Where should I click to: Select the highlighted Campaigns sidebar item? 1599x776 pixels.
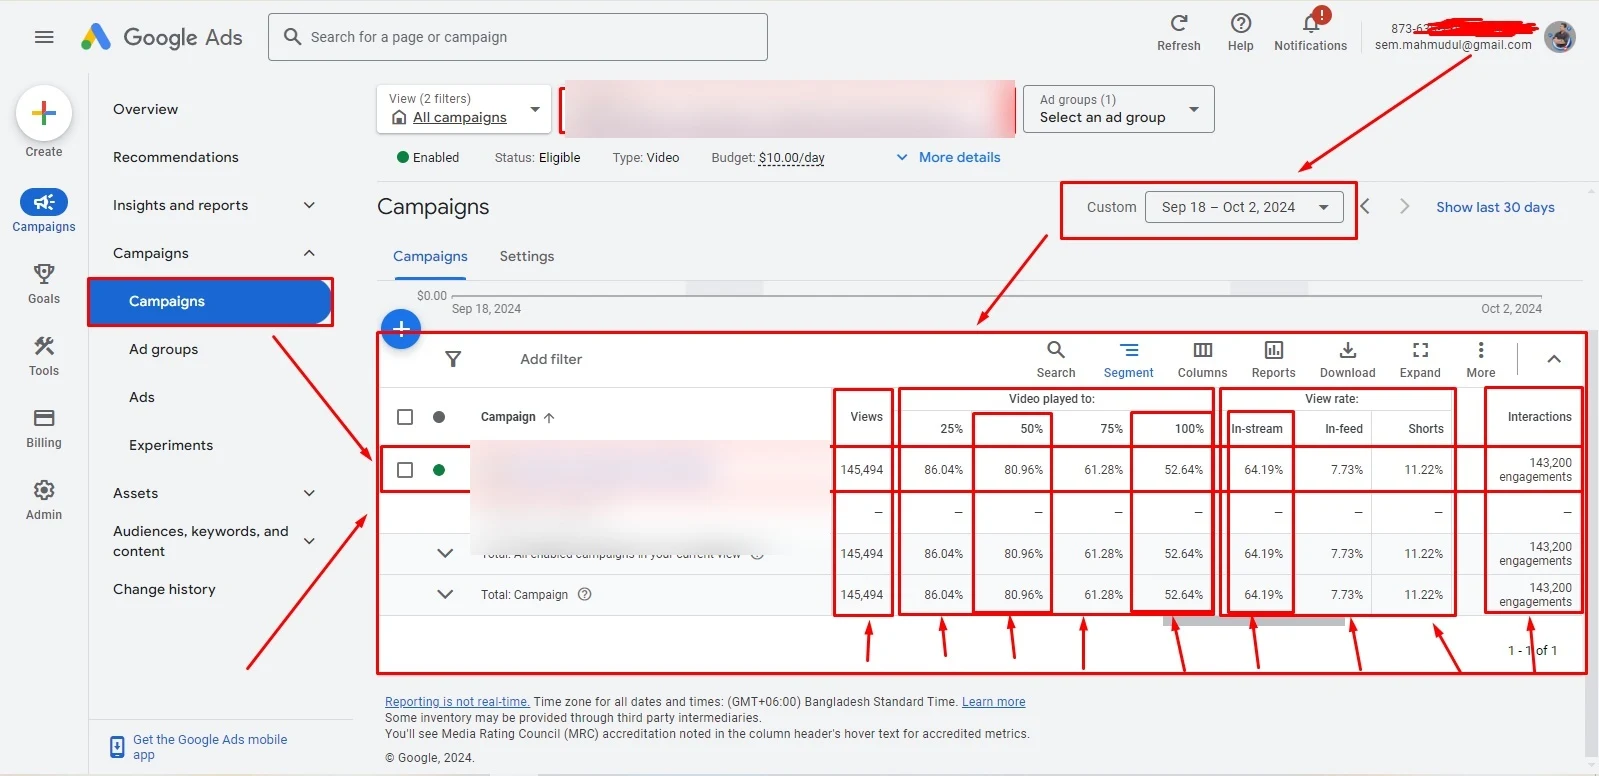(x=209, y=301)
